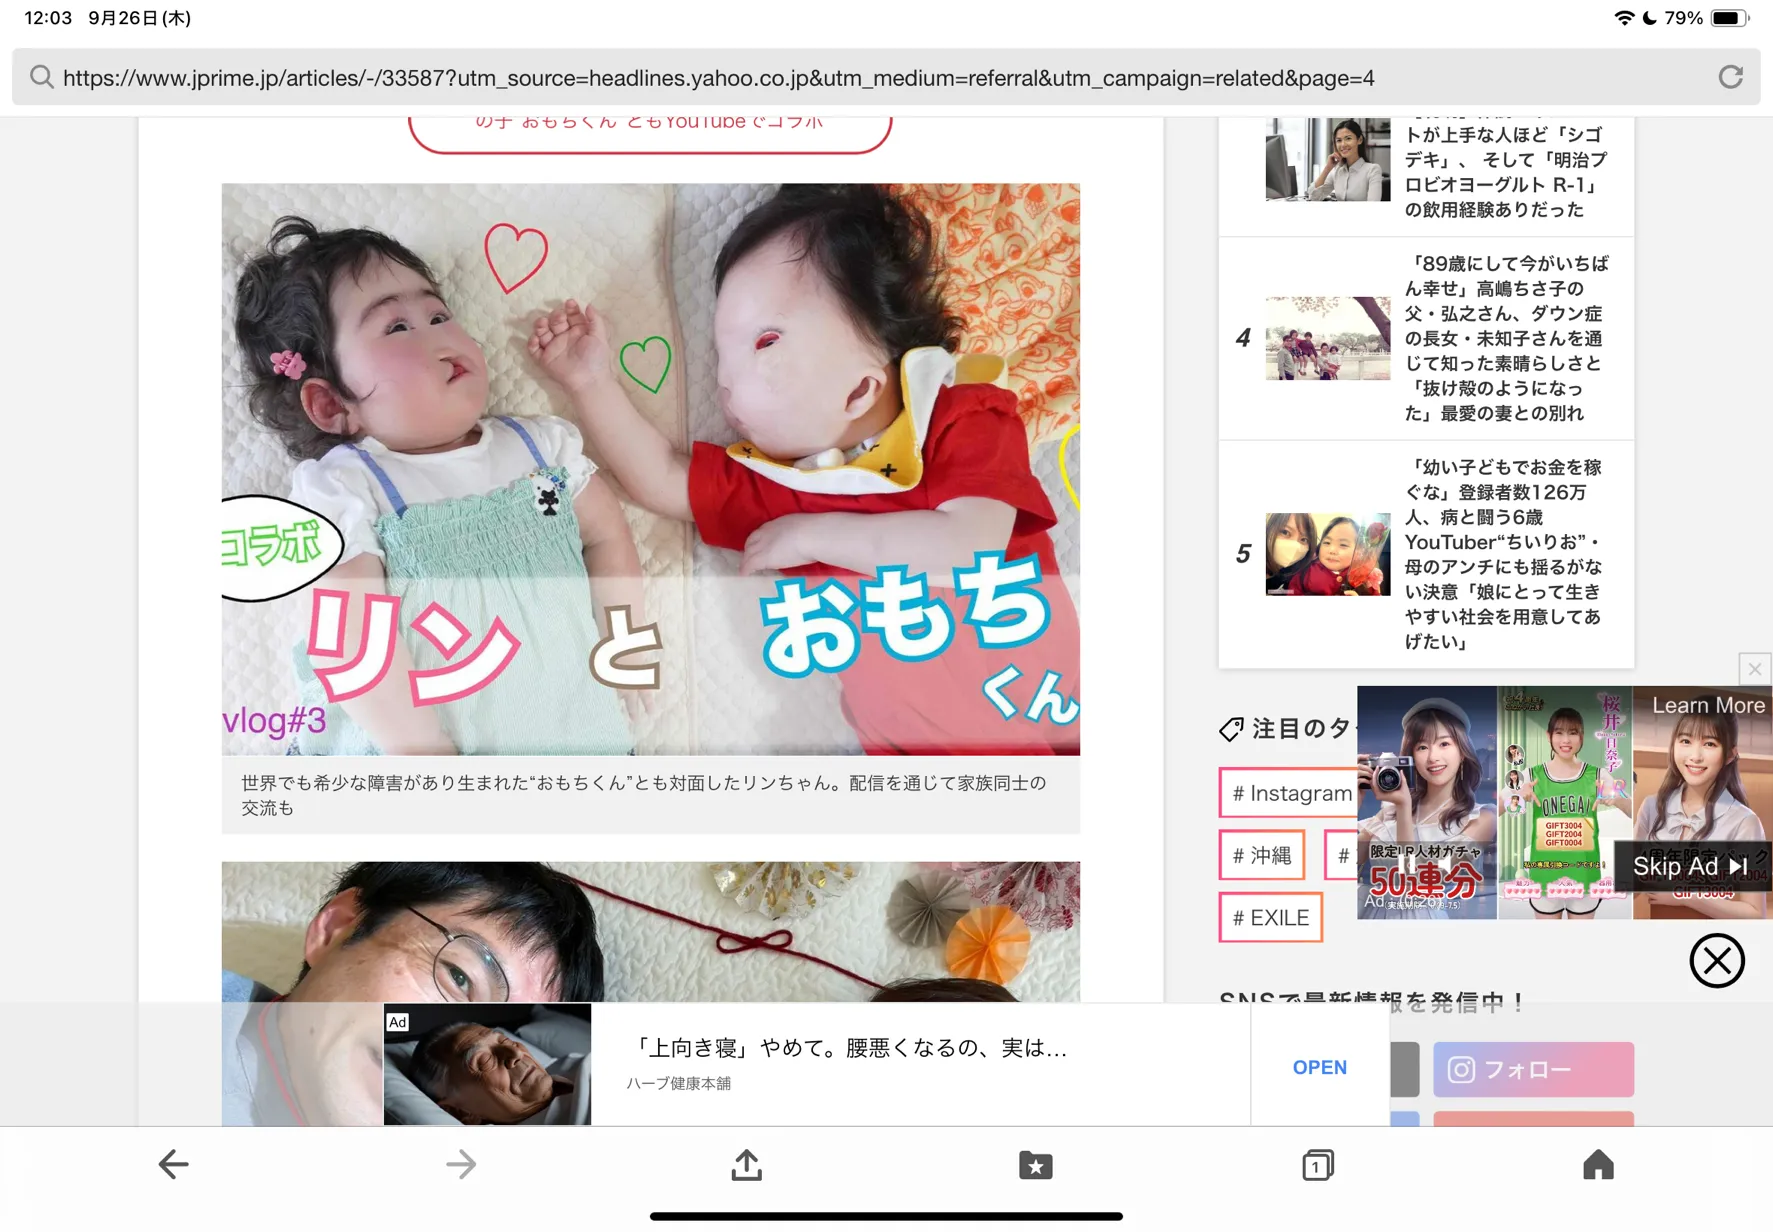Tap the image caption about おもちくん and リンちゃん
Screen dimensions: 1773x1232
pyautogui.click(x=650, y=794)
